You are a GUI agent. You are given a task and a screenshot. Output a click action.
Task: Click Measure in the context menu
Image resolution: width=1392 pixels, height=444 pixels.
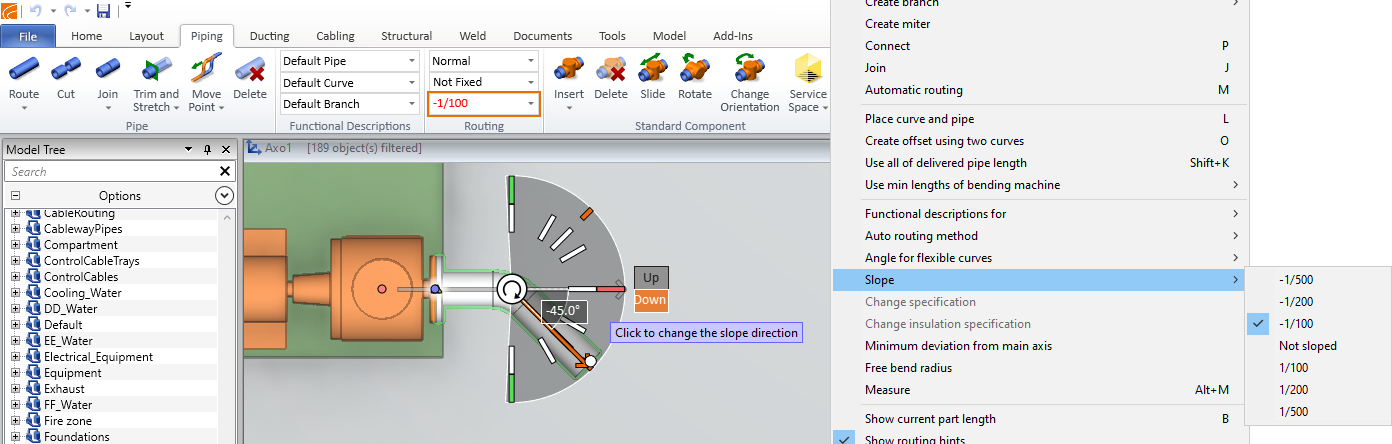(x=1040, y=390)
